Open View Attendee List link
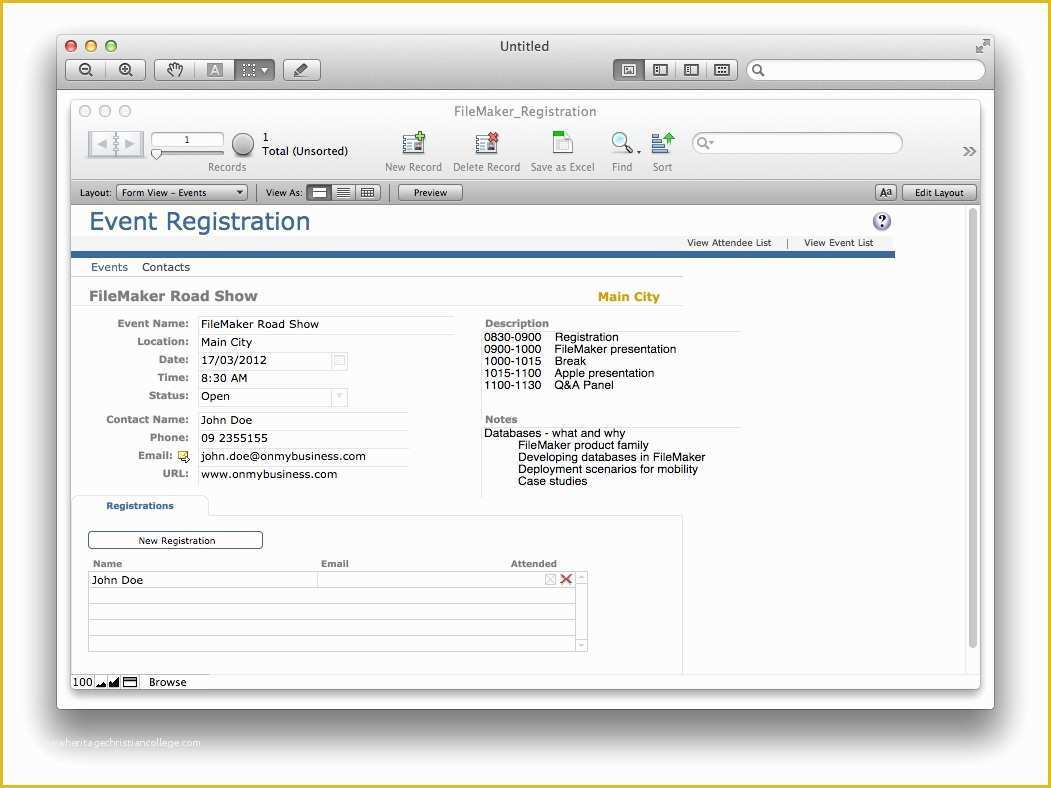The image size is (1051, 788). pos(729,243)
